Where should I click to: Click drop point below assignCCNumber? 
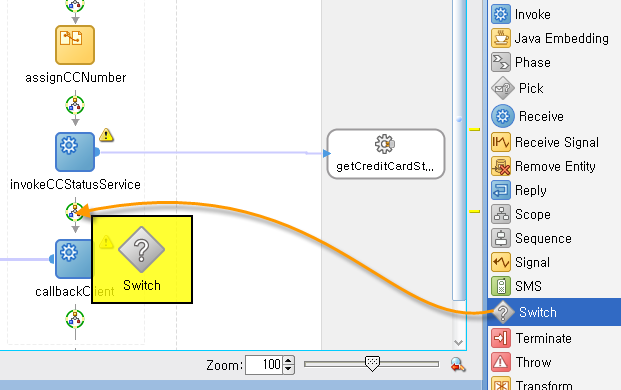click(x=75, y=105)
